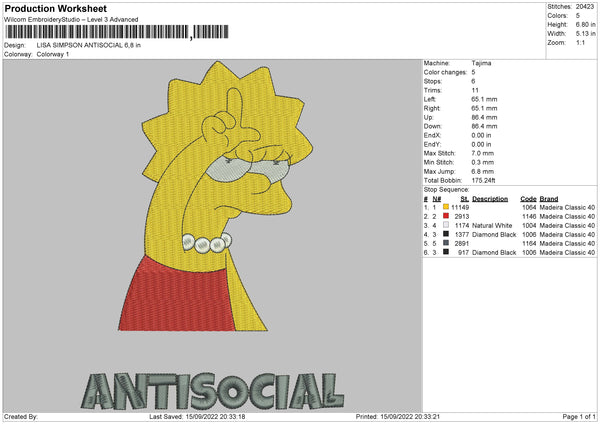Click the EndX value 0.00 in
The width and height of the screenshot is (600, 424).
click(481, 135)
